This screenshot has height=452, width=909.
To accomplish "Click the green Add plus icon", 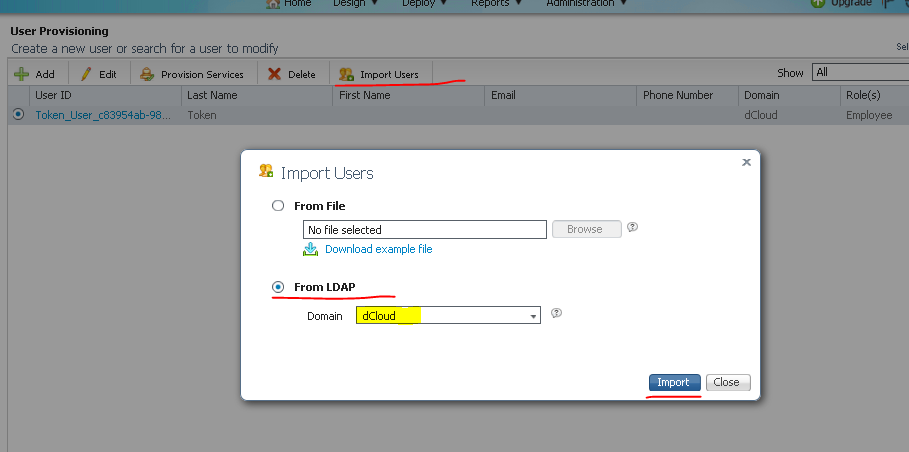I will (21, 74).
